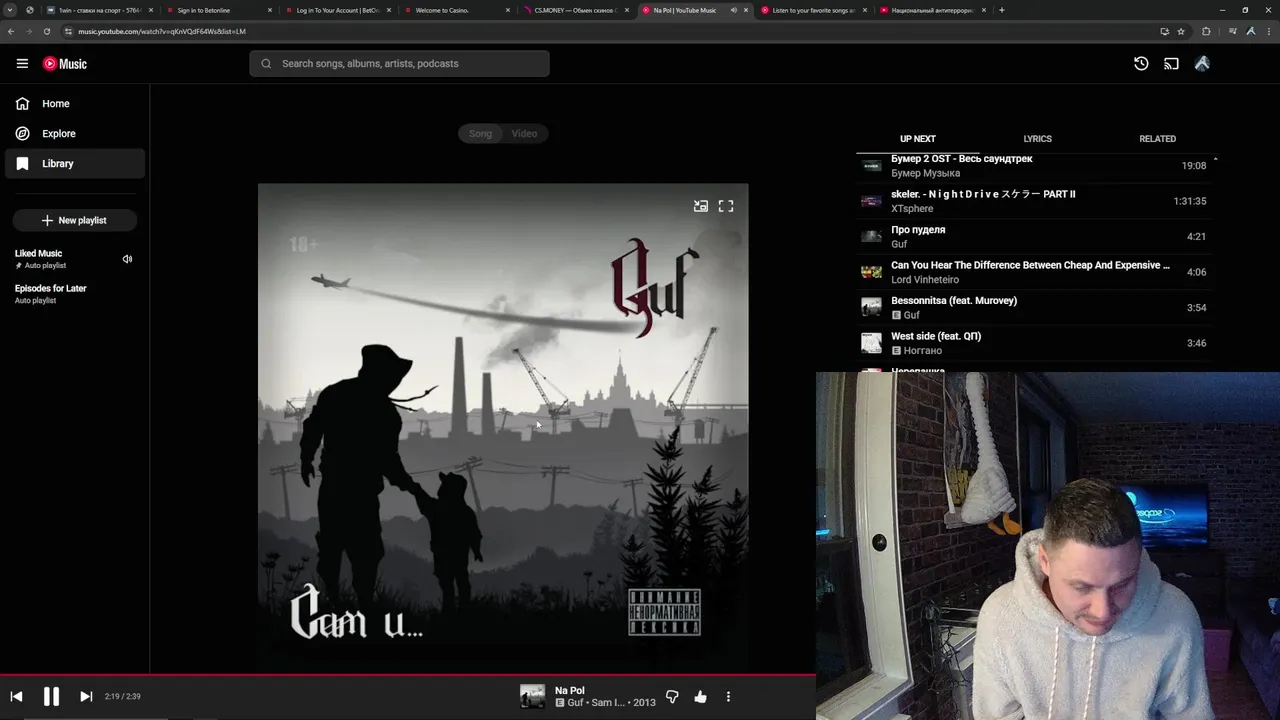Switch to the CS.MONEY browser tab
This screenshot has width=1280, height=720.
(575, 10)
